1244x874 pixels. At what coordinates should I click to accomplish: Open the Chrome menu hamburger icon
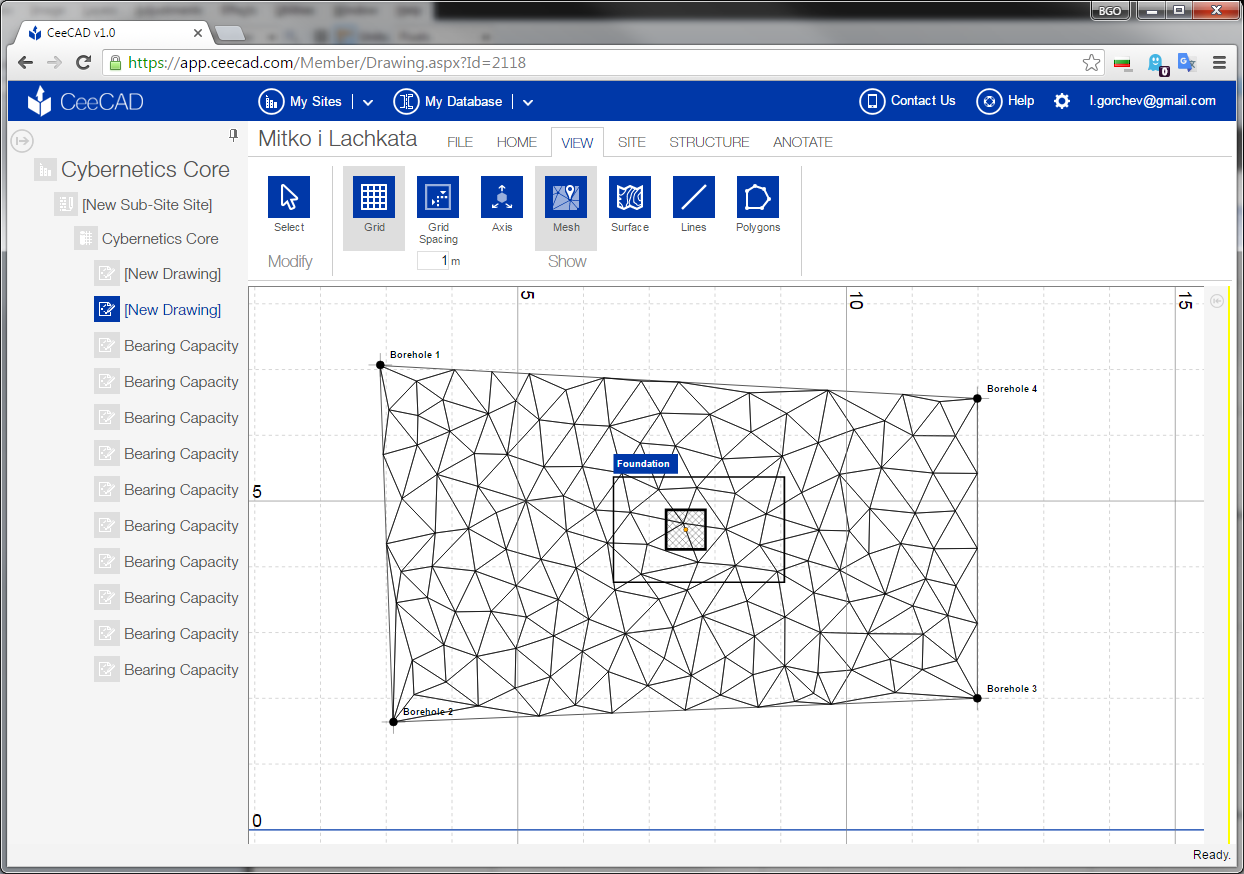pos(1219,62)
